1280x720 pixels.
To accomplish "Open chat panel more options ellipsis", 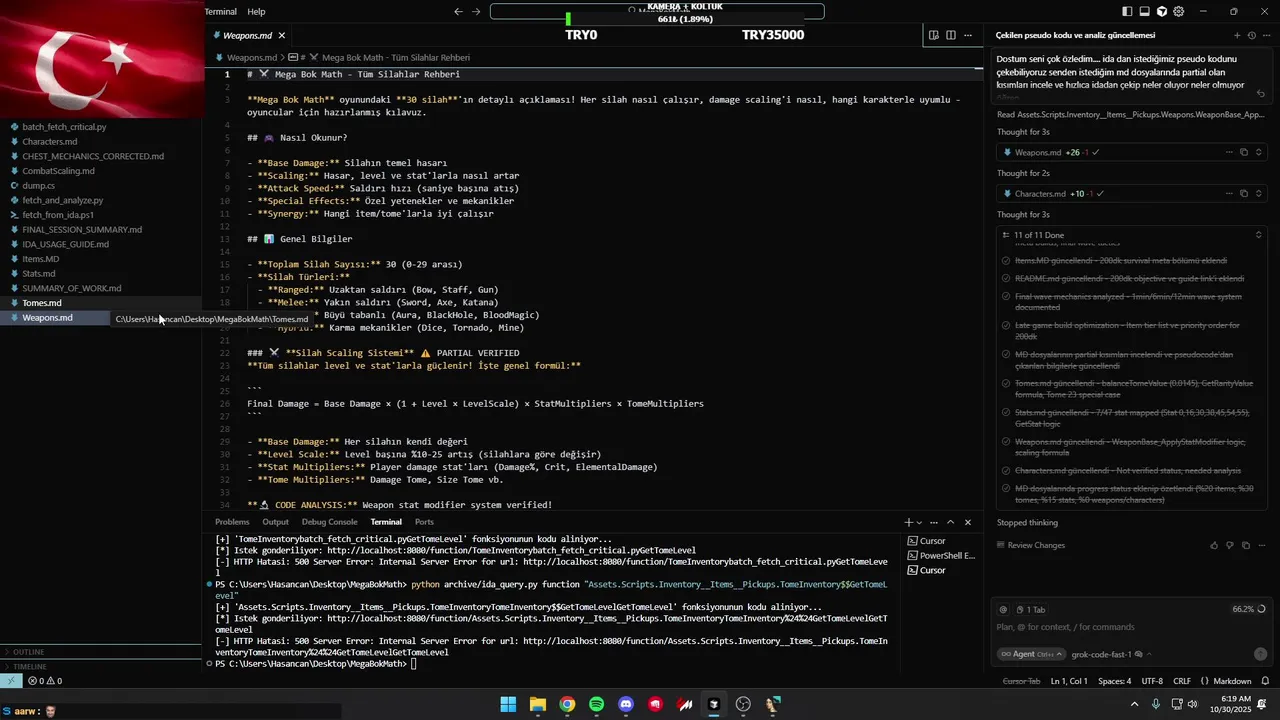I will coord(1266,35).
